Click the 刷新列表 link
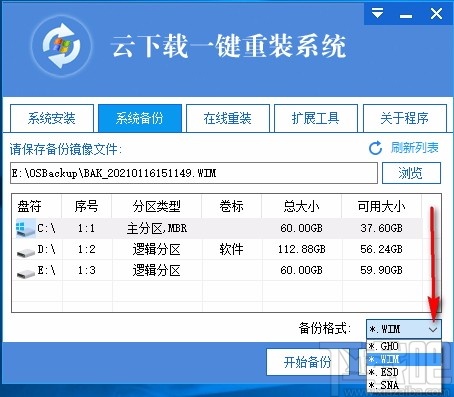Image resolution: width=454 pixels, height=397 pixels. [415, 148]
